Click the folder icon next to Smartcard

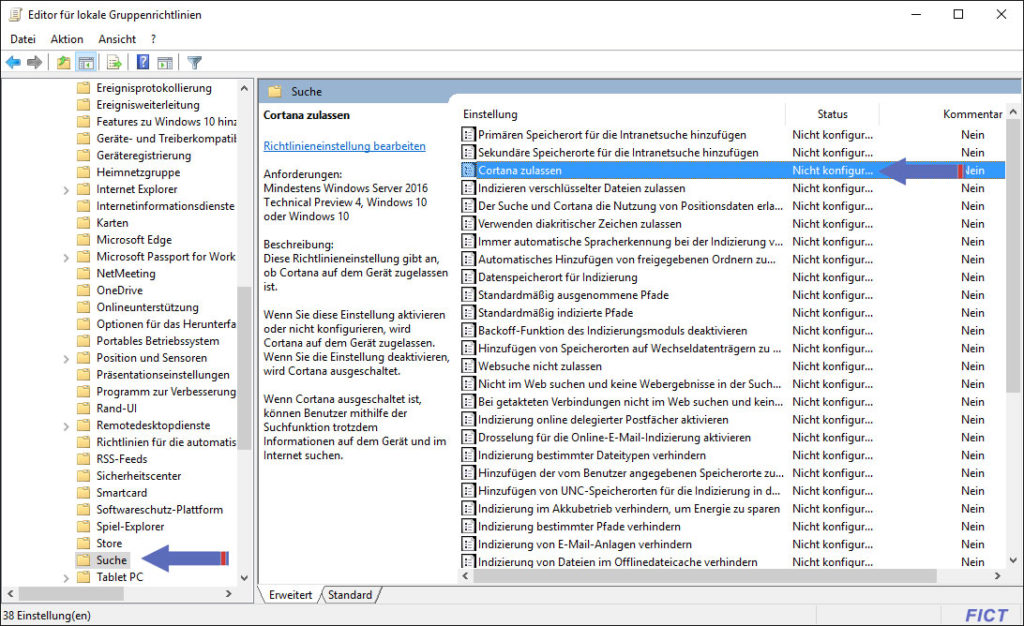[x=83, y=492]
